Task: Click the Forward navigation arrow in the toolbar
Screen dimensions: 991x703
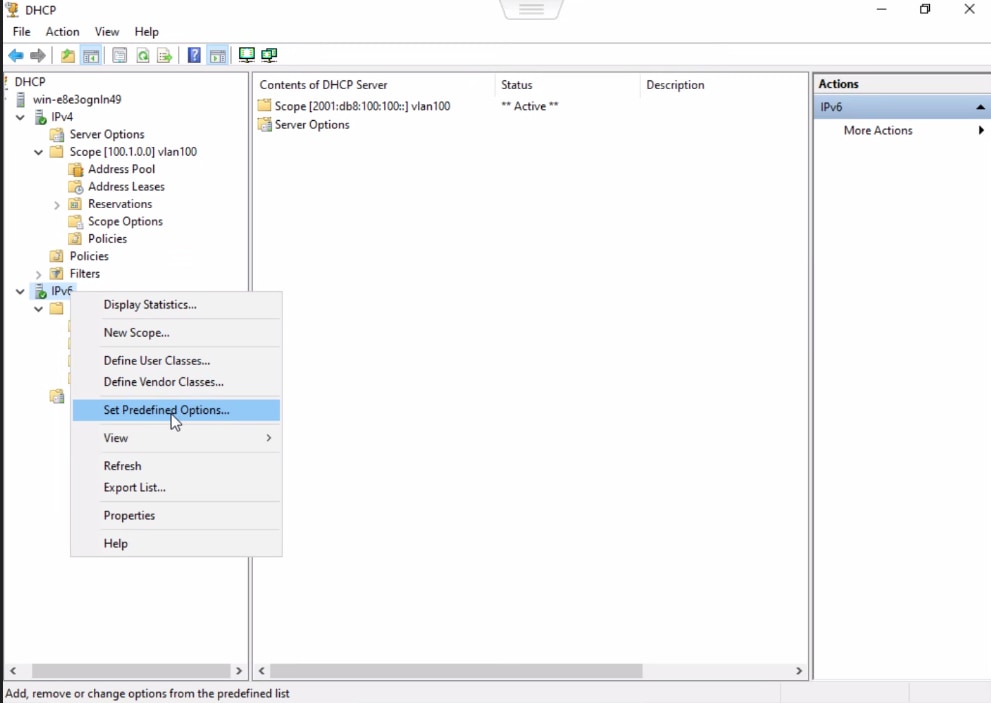Action: 38,55
